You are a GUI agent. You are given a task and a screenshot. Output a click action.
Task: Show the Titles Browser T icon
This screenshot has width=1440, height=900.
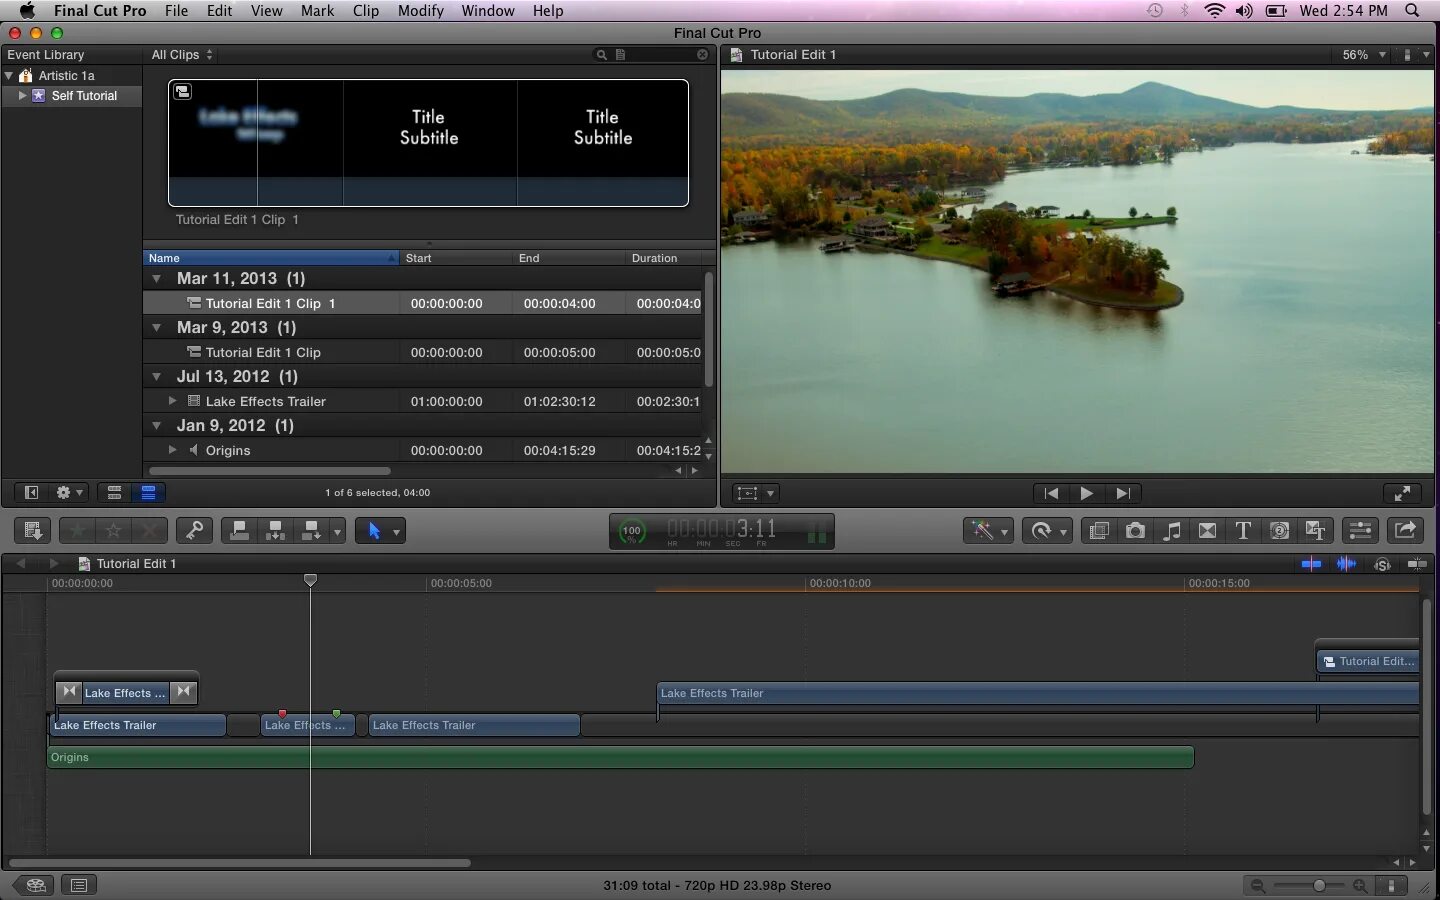[x=1243, y=531]
